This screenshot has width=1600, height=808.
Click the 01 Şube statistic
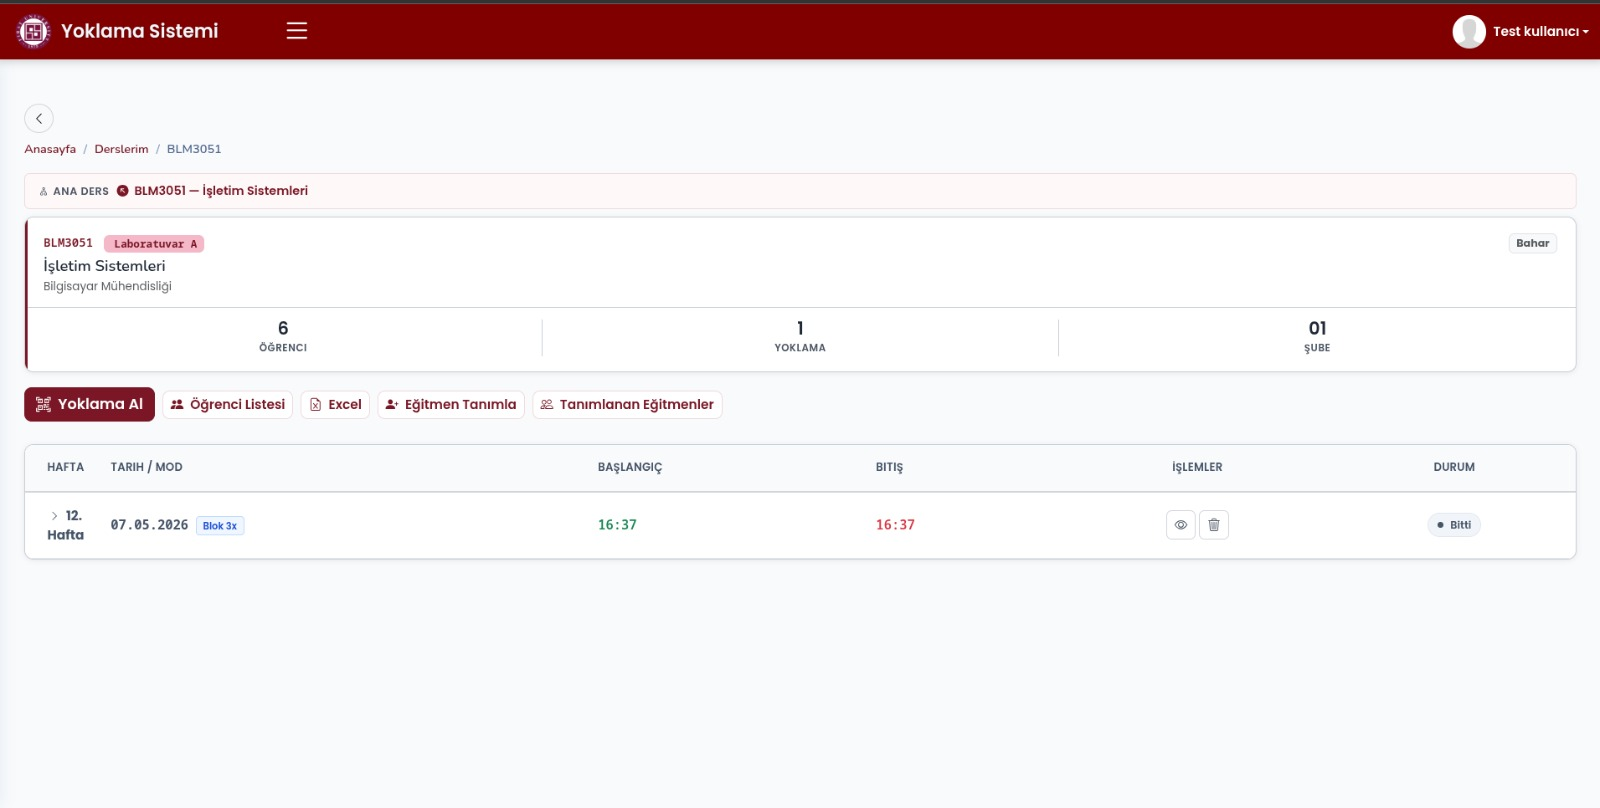point(1317,336)
